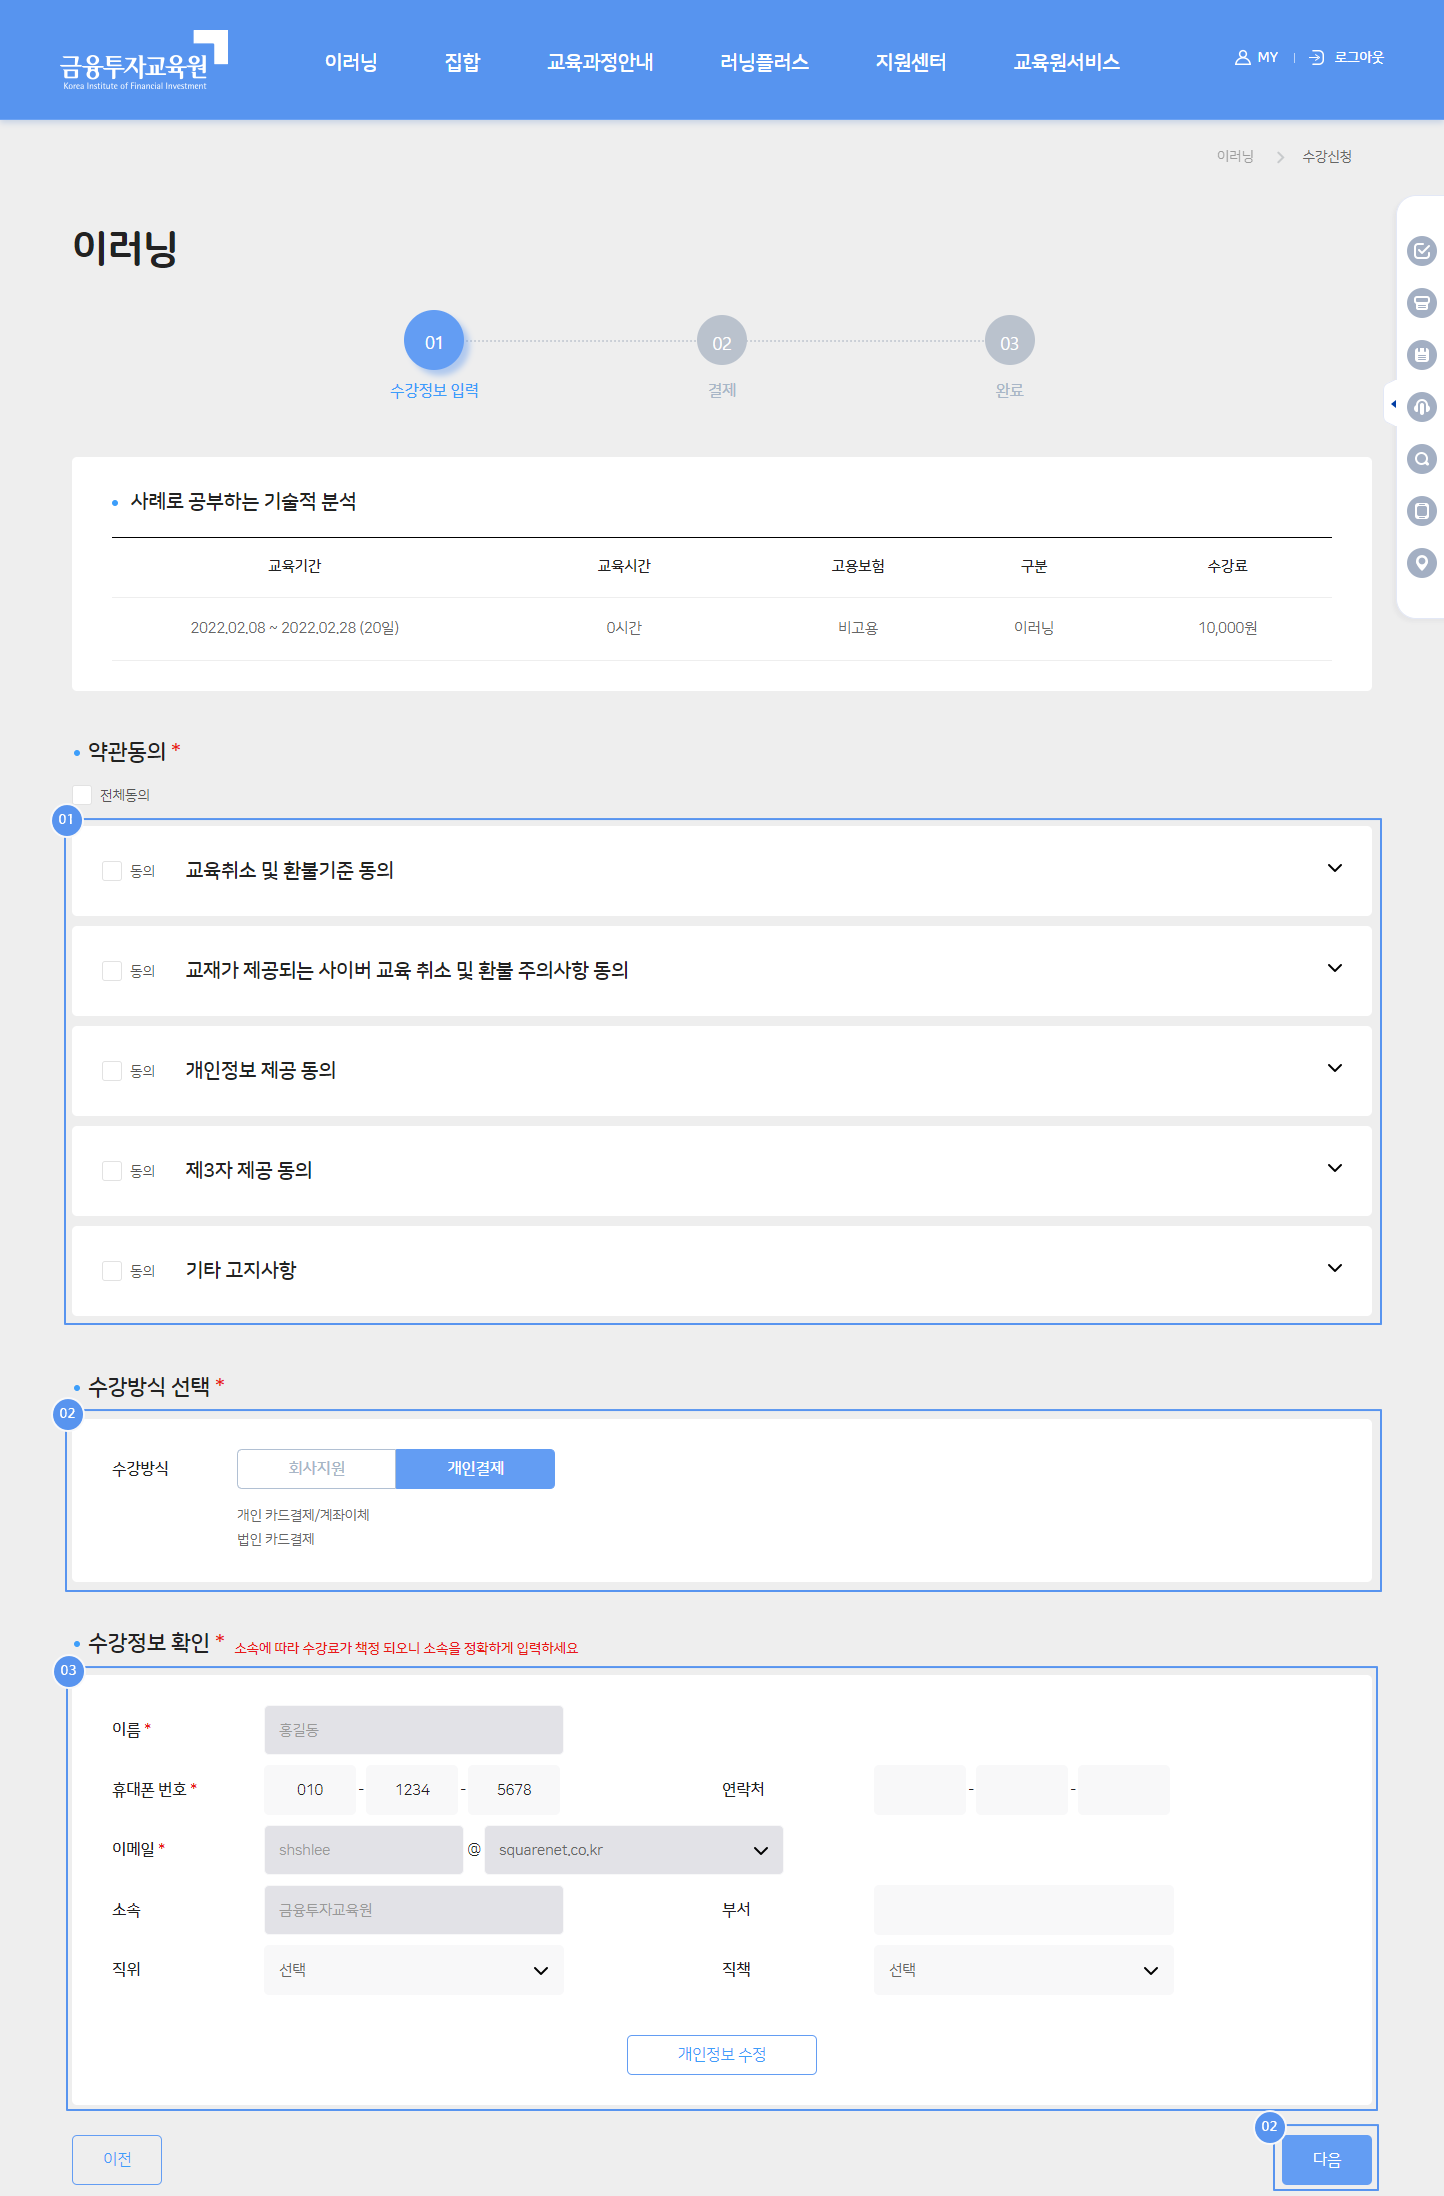Click the magnifier search icon in sidebar

(1421, 459)
